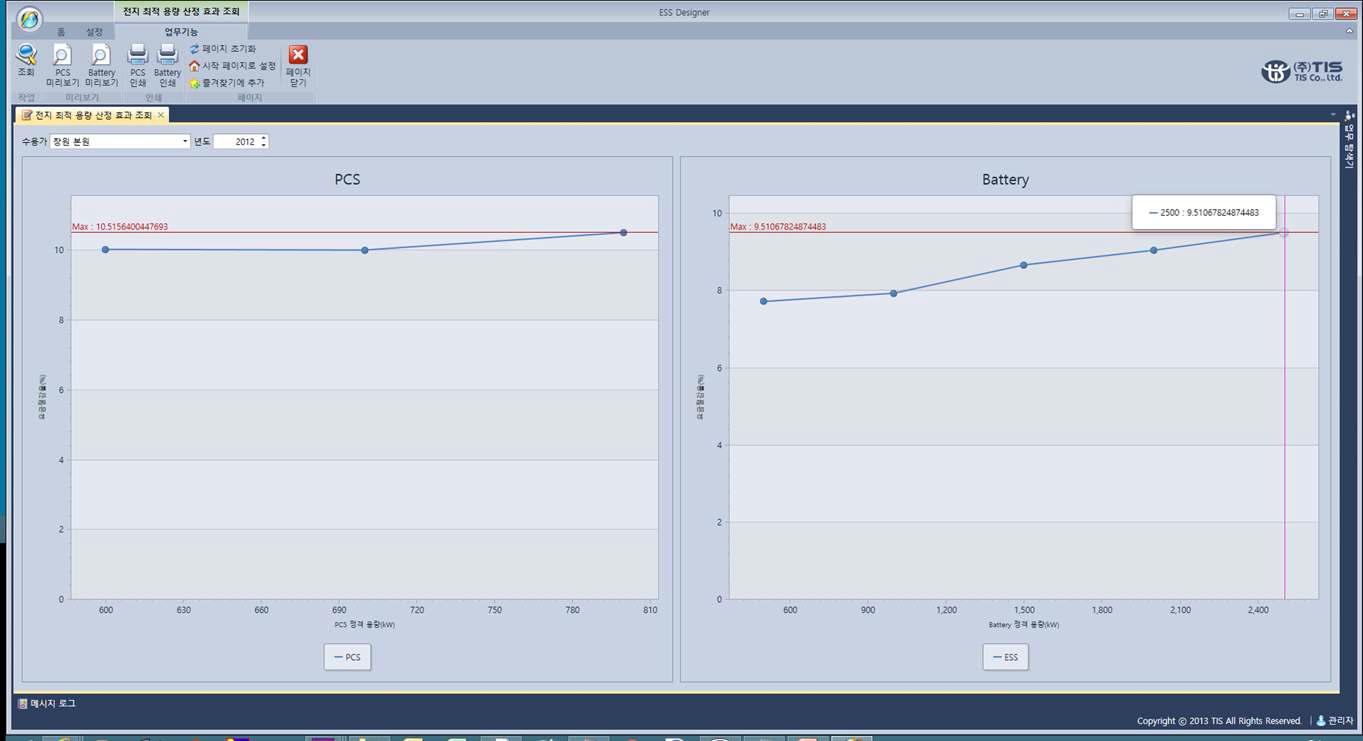Decrease the 년도 value with down arrow
Image resolution: width=1363 pixels, height=741 pixels.
coord(264,146)
